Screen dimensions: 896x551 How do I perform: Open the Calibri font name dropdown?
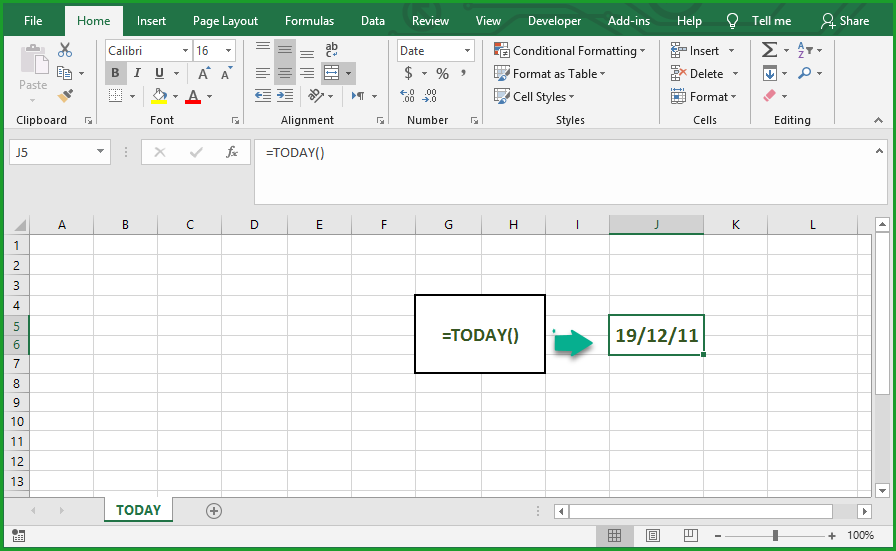(x=185, y=51)
